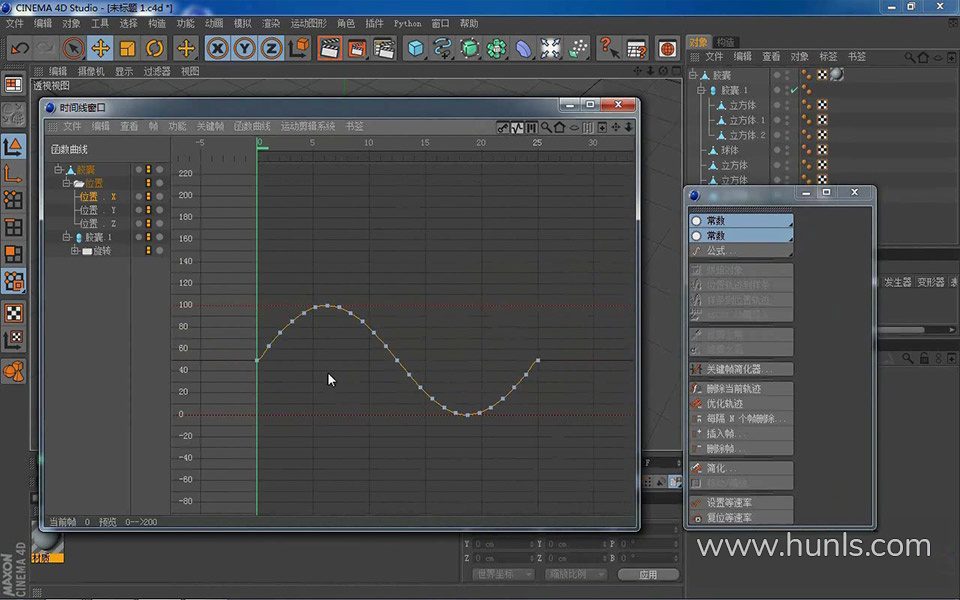
Task: Collapse the 位置 folder in timeline tree
Action: point(67,184)
